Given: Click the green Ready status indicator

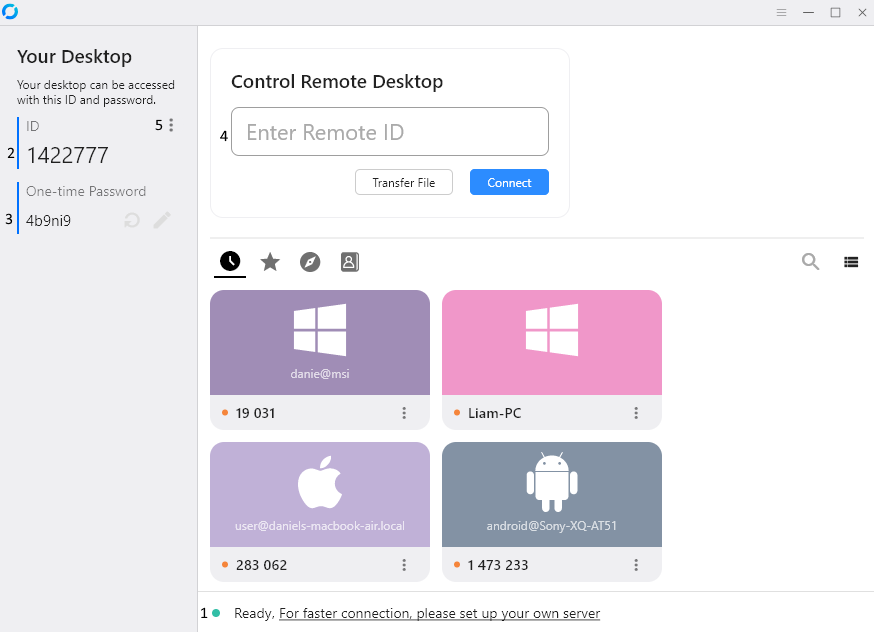Looking at the screenshot, I should pos(217,612).
